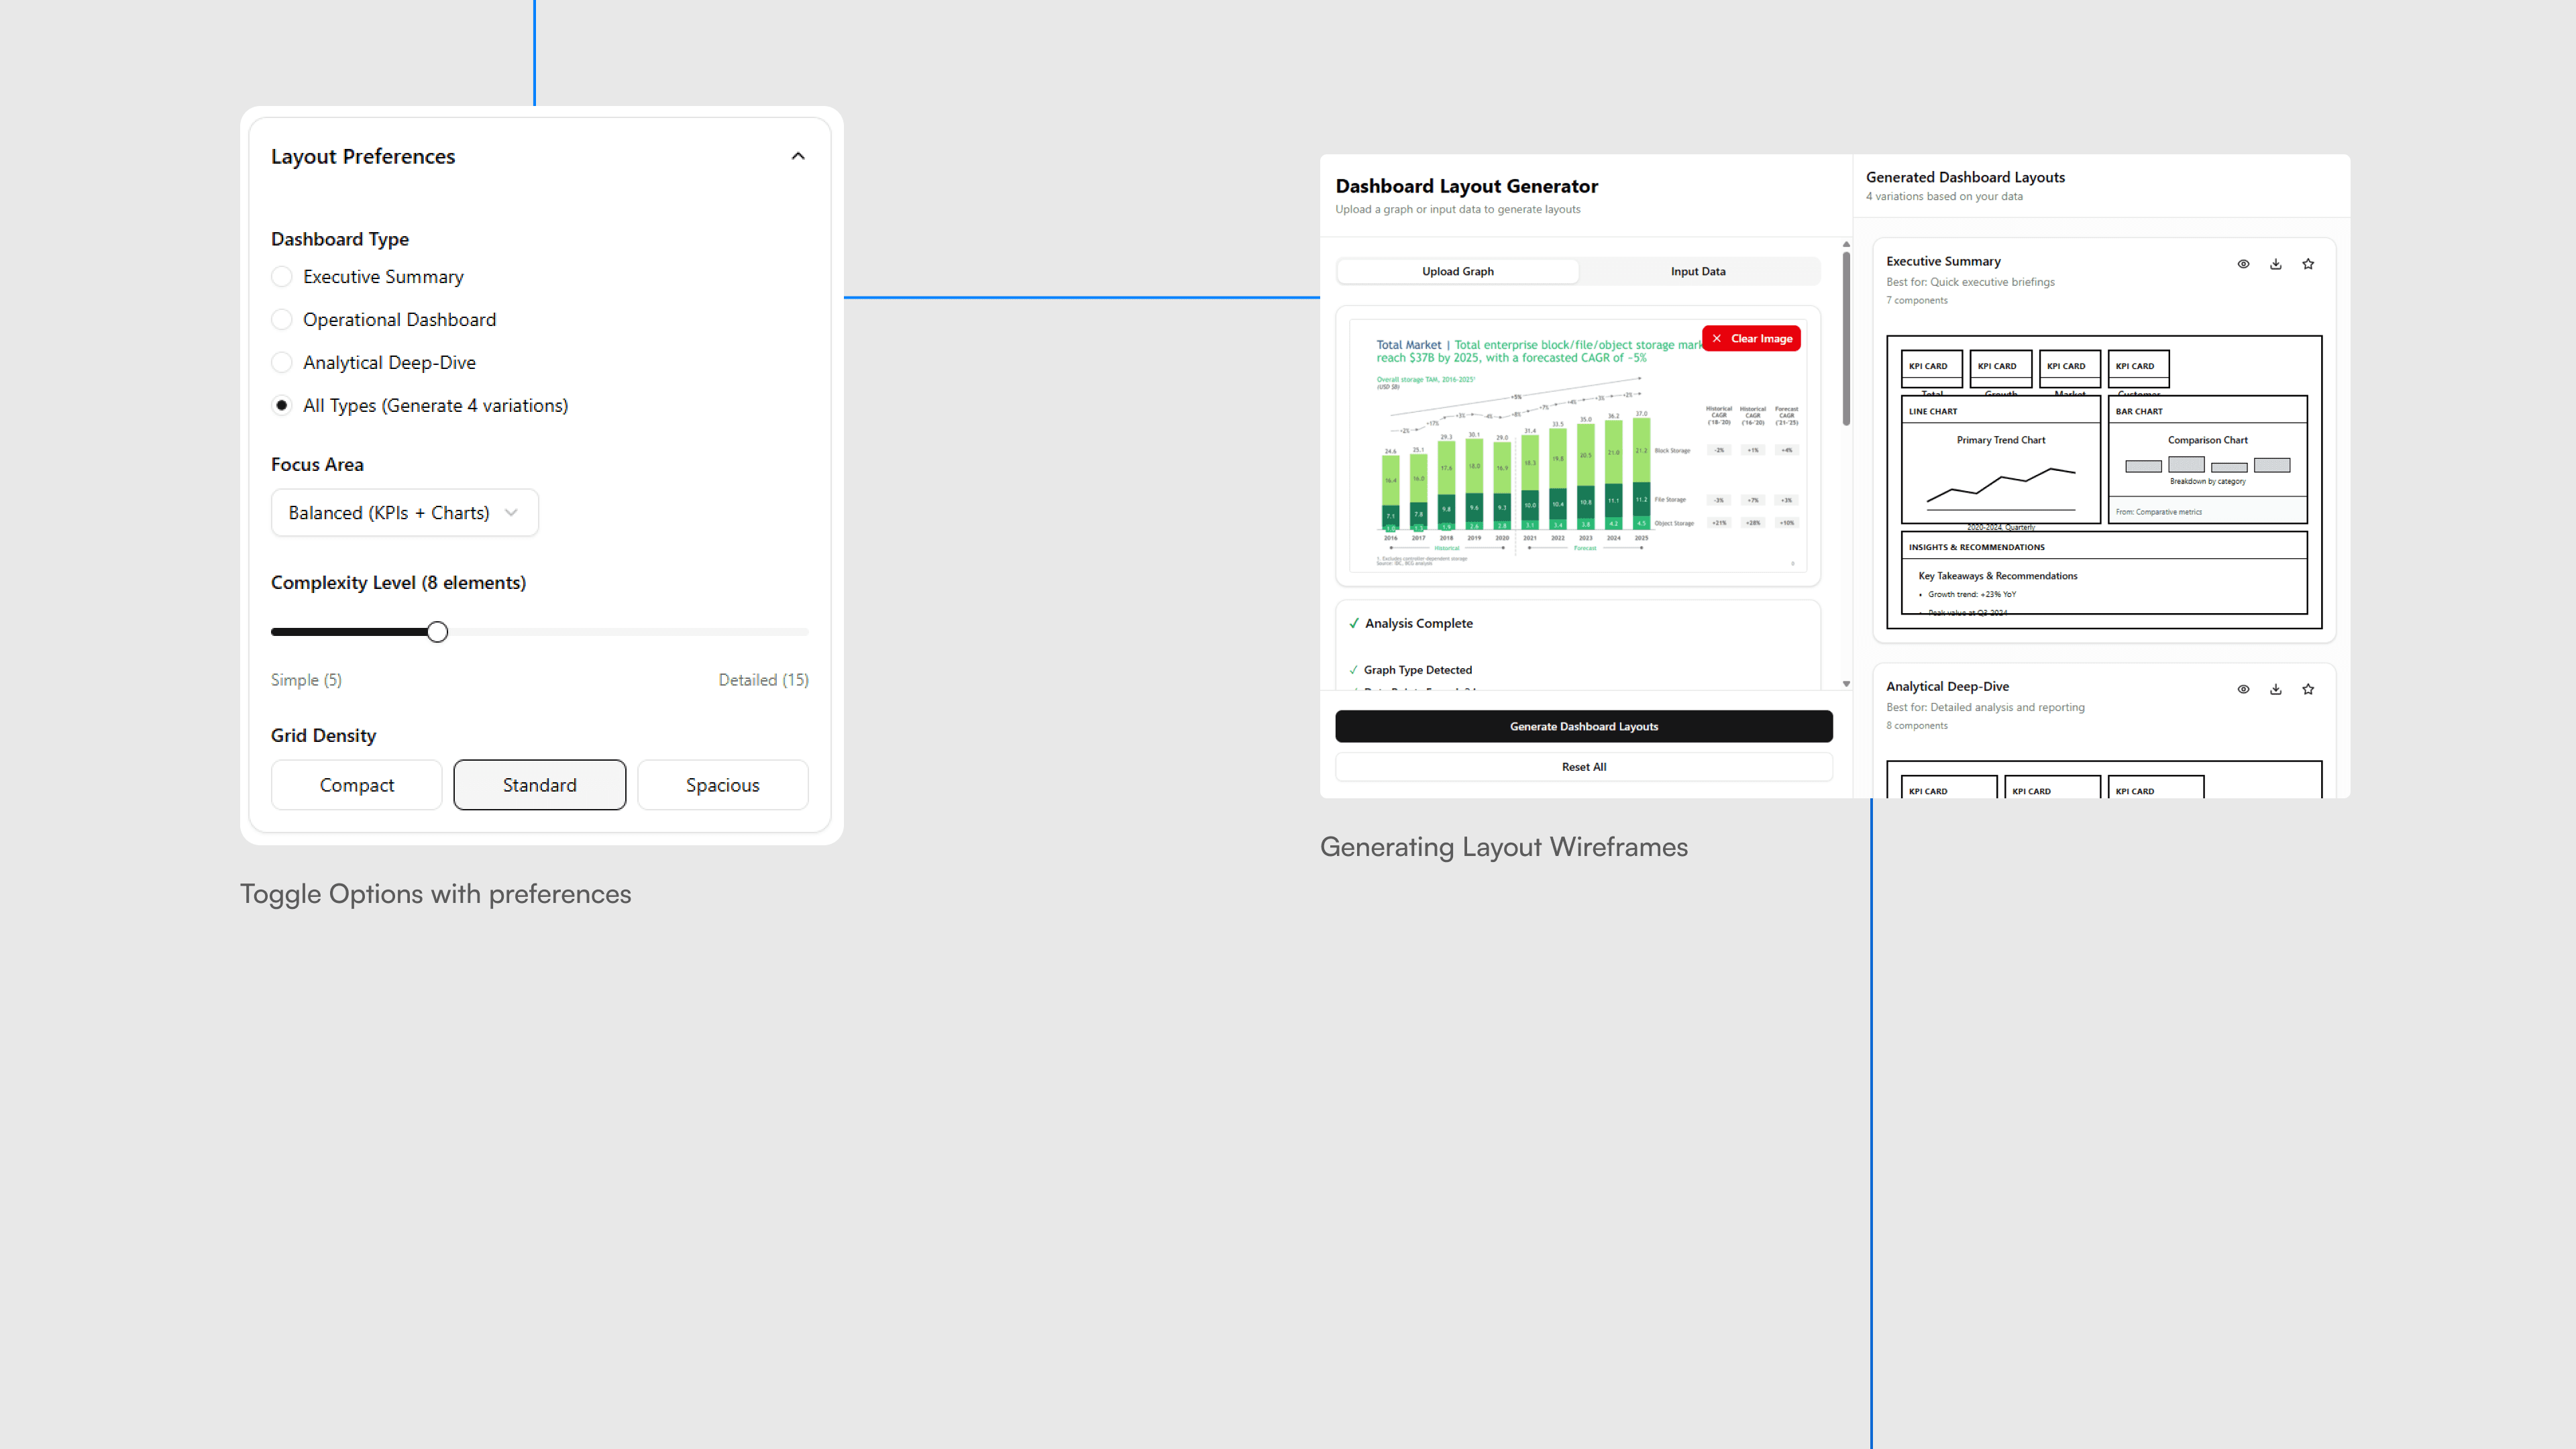
Task: Download the Executive Summary layout
Action: 2275,264
